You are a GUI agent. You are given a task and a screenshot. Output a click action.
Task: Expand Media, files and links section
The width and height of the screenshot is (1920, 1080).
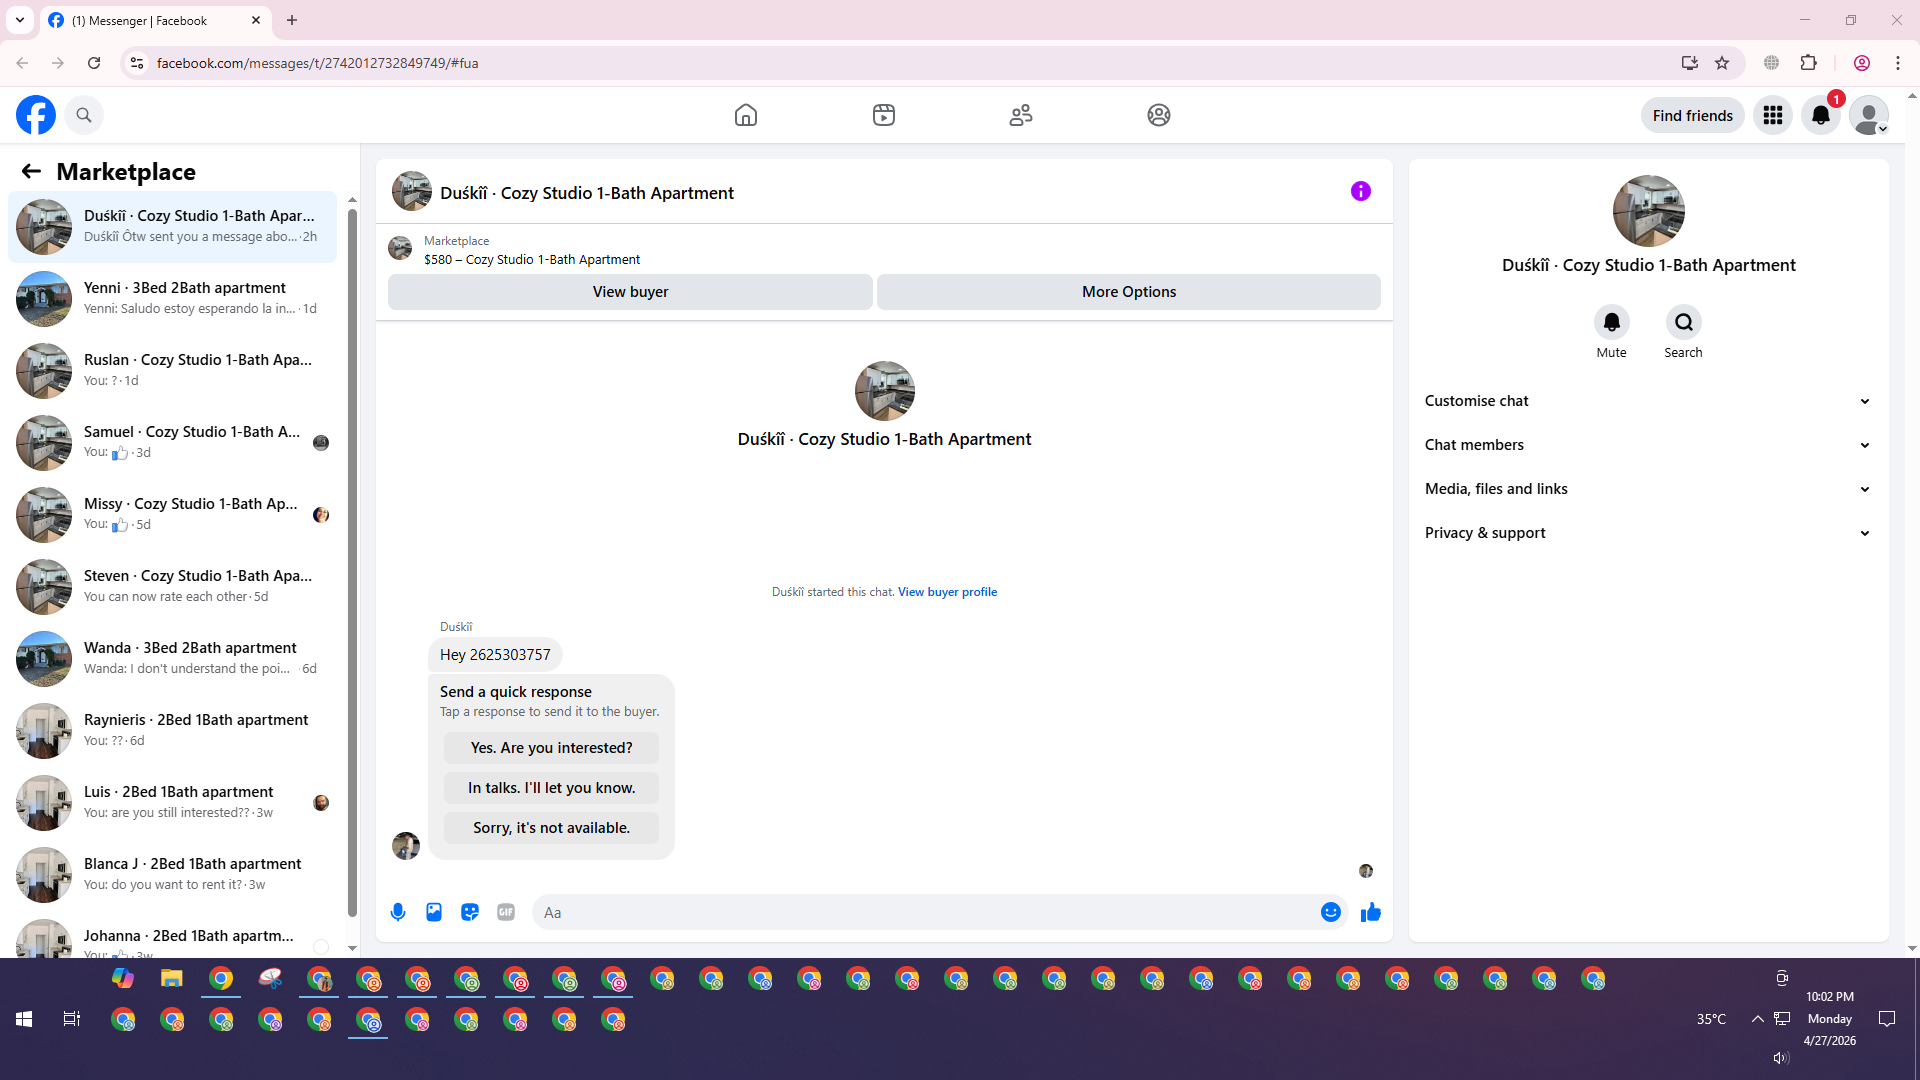coord(1647,489)
